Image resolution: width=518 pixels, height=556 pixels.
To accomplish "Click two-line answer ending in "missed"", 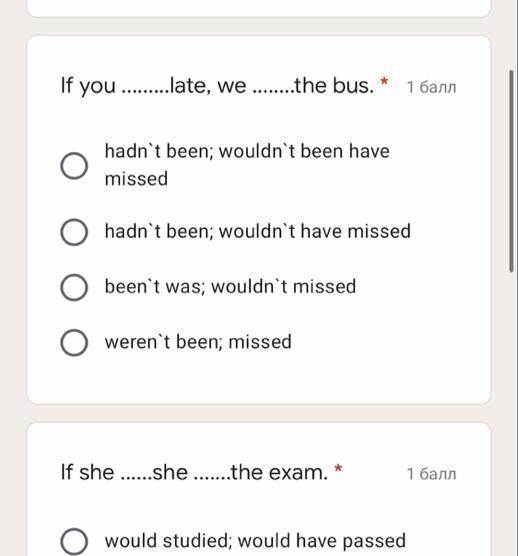I will coord(247,165).
